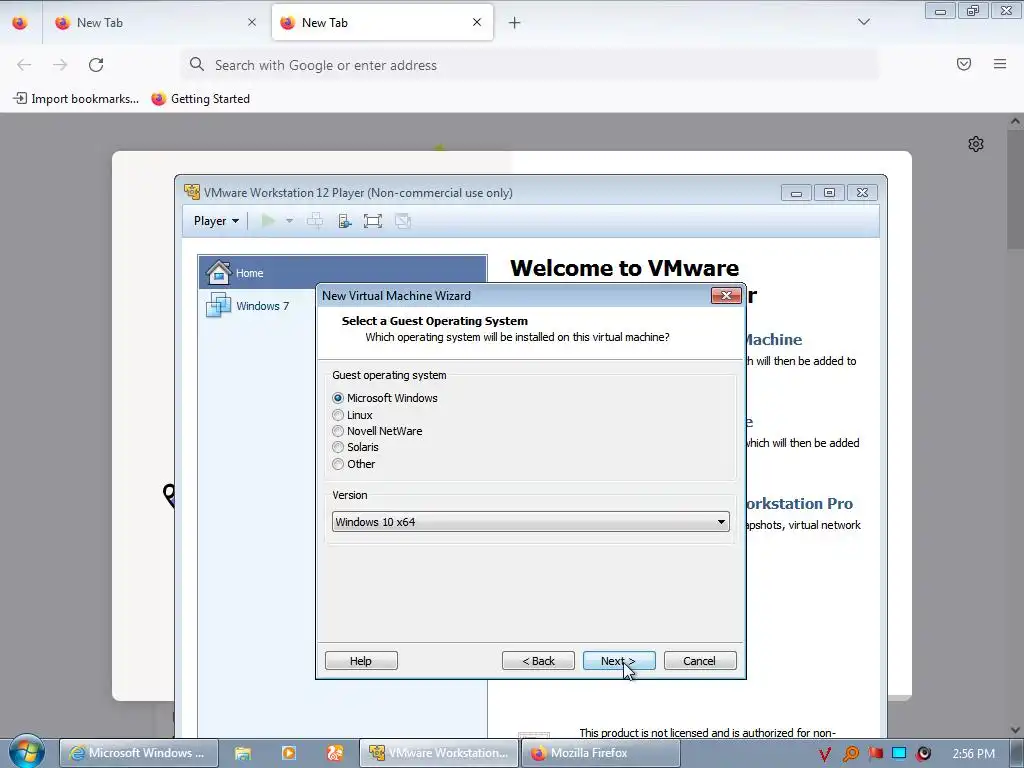Open the Save to Pocket icon in Firefox toolbar
Image resolution: width=1024 pixels, height=768 pixels.
pyautogui.click(x=964, y=64)
